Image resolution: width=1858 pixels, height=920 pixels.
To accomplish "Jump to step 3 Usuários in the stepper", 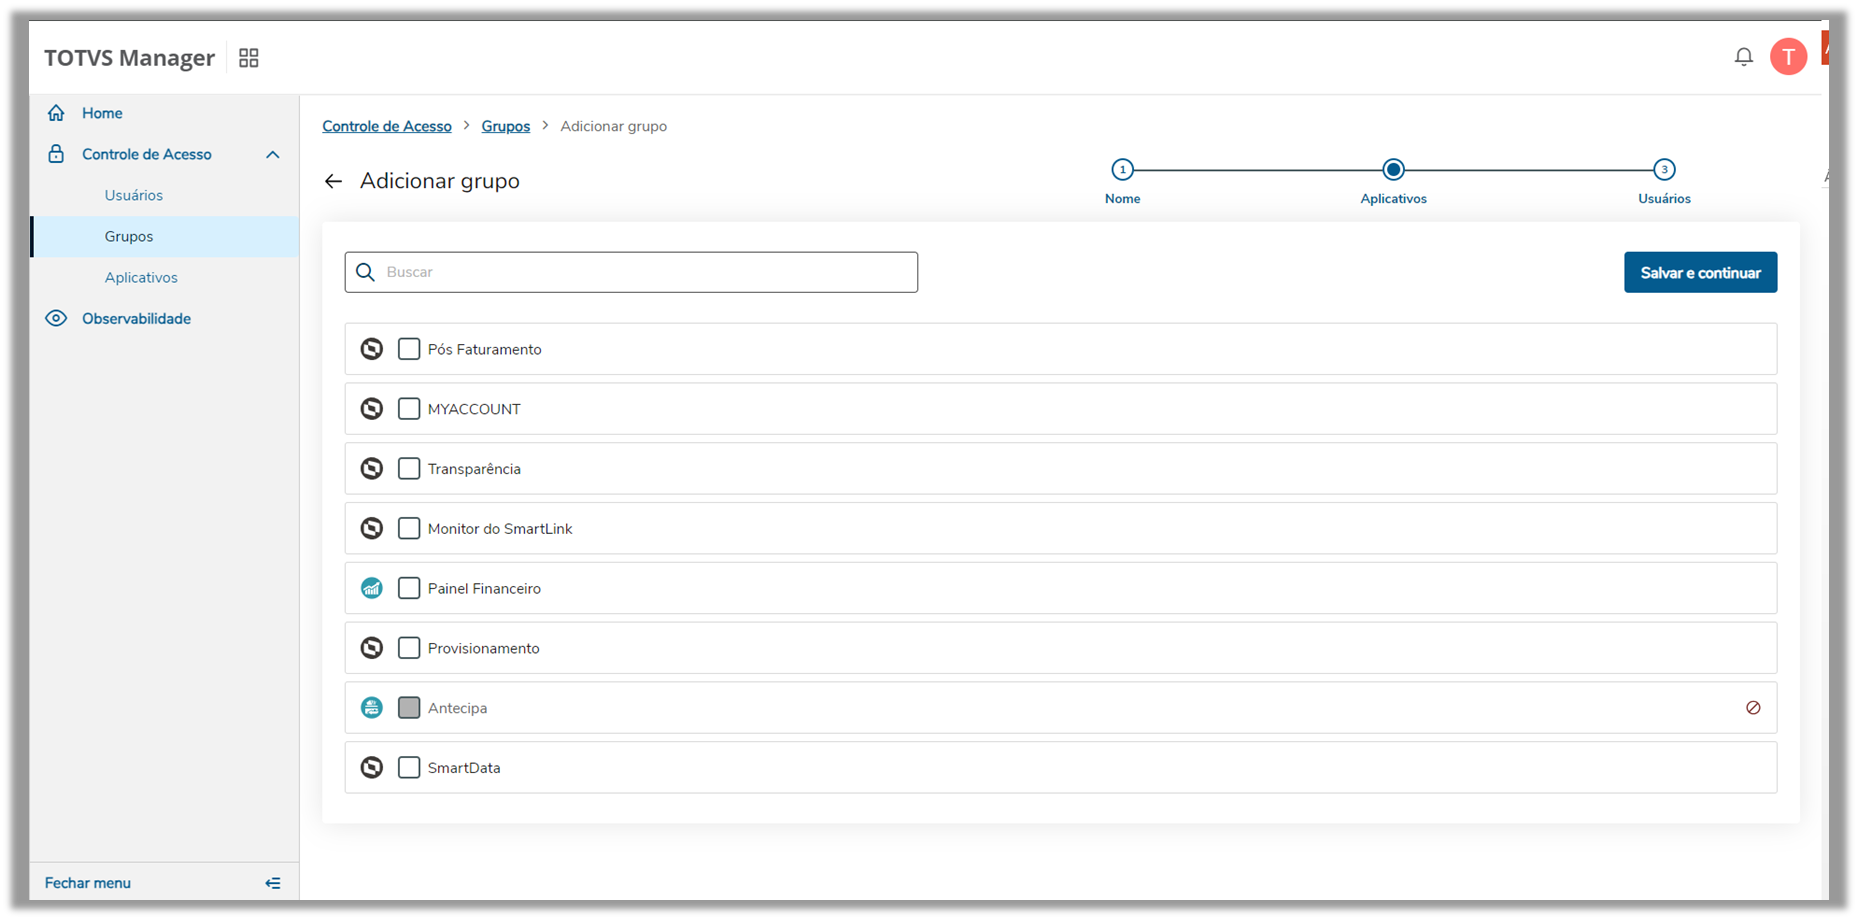I will 1664,170.
